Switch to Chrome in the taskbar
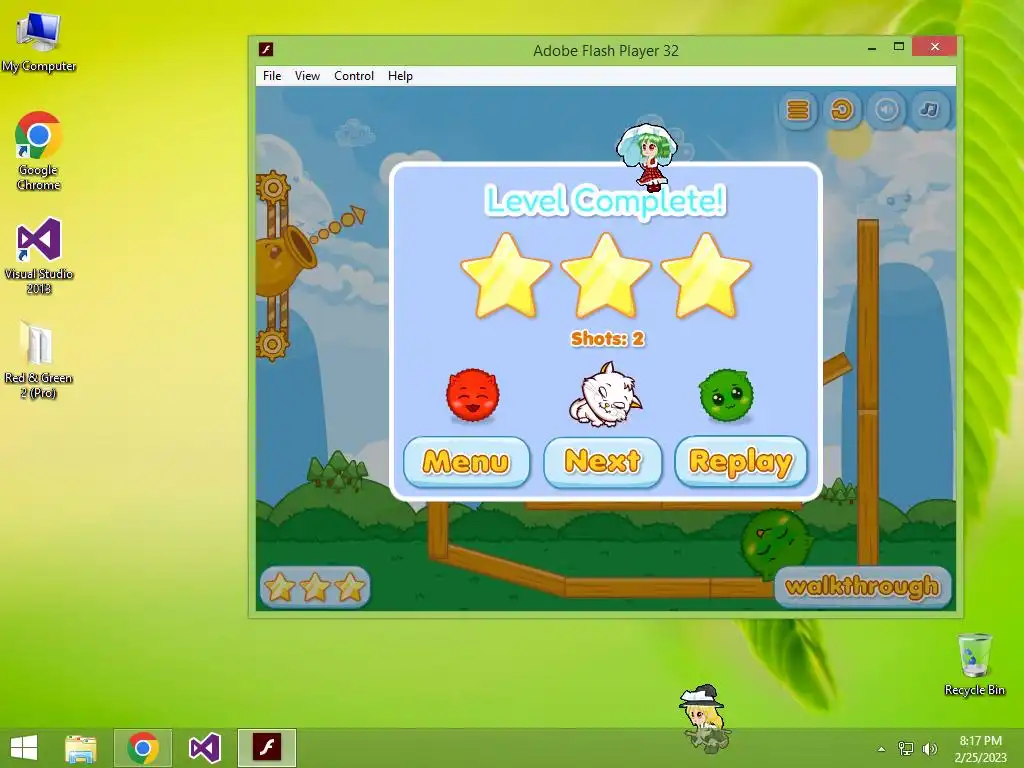The image size is (1024, 768). click(143, 748)
